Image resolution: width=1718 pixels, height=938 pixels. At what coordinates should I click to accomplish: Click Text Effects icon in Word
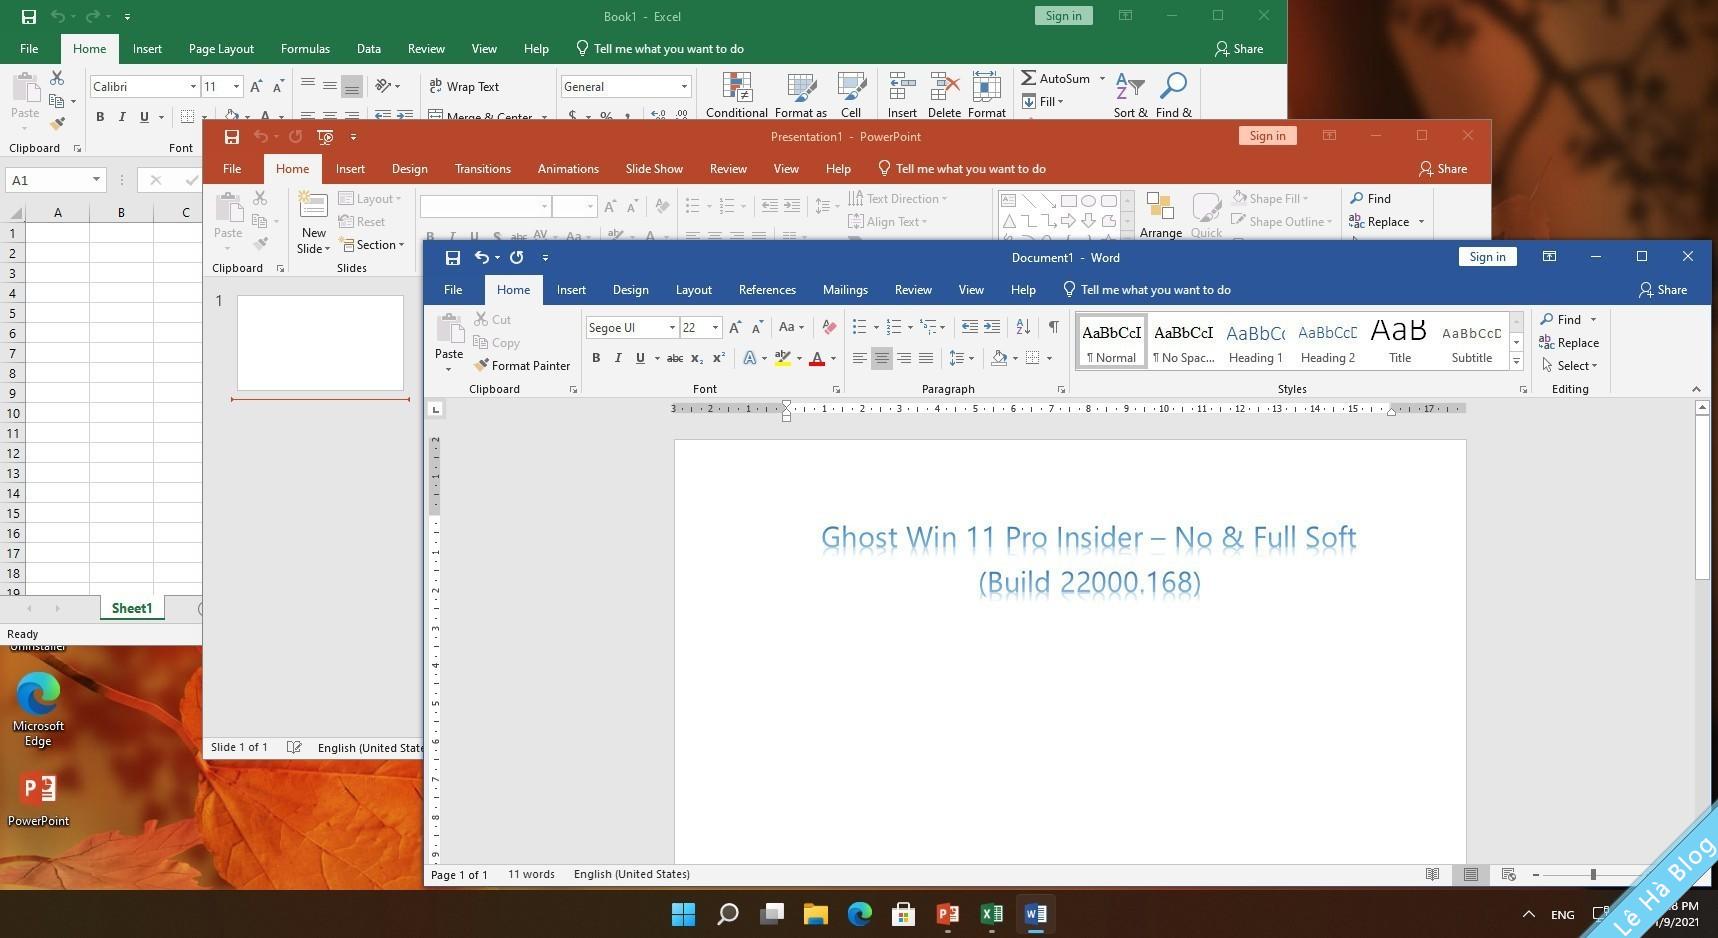tap(750, 358)
